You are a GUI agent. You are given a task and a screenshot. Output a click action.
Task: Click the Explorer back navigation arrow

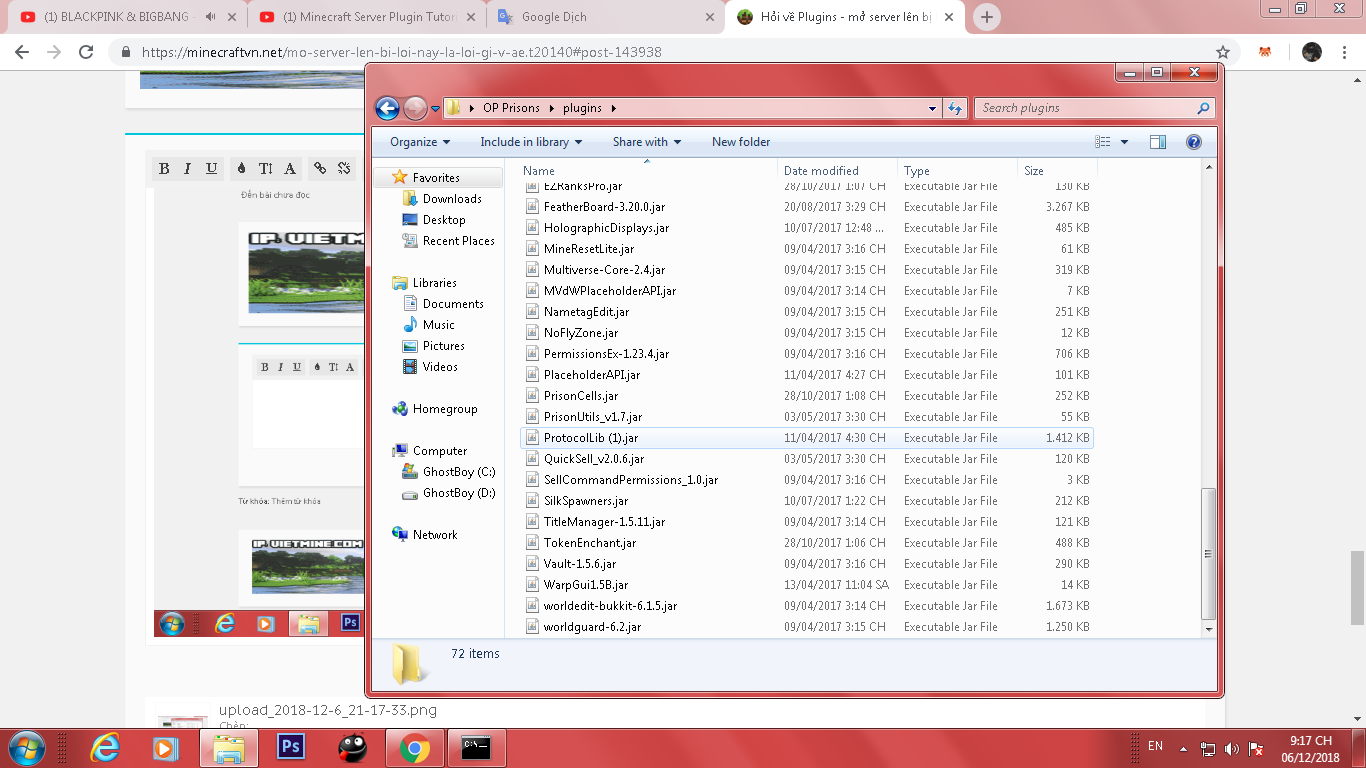(x=387, y=108)
